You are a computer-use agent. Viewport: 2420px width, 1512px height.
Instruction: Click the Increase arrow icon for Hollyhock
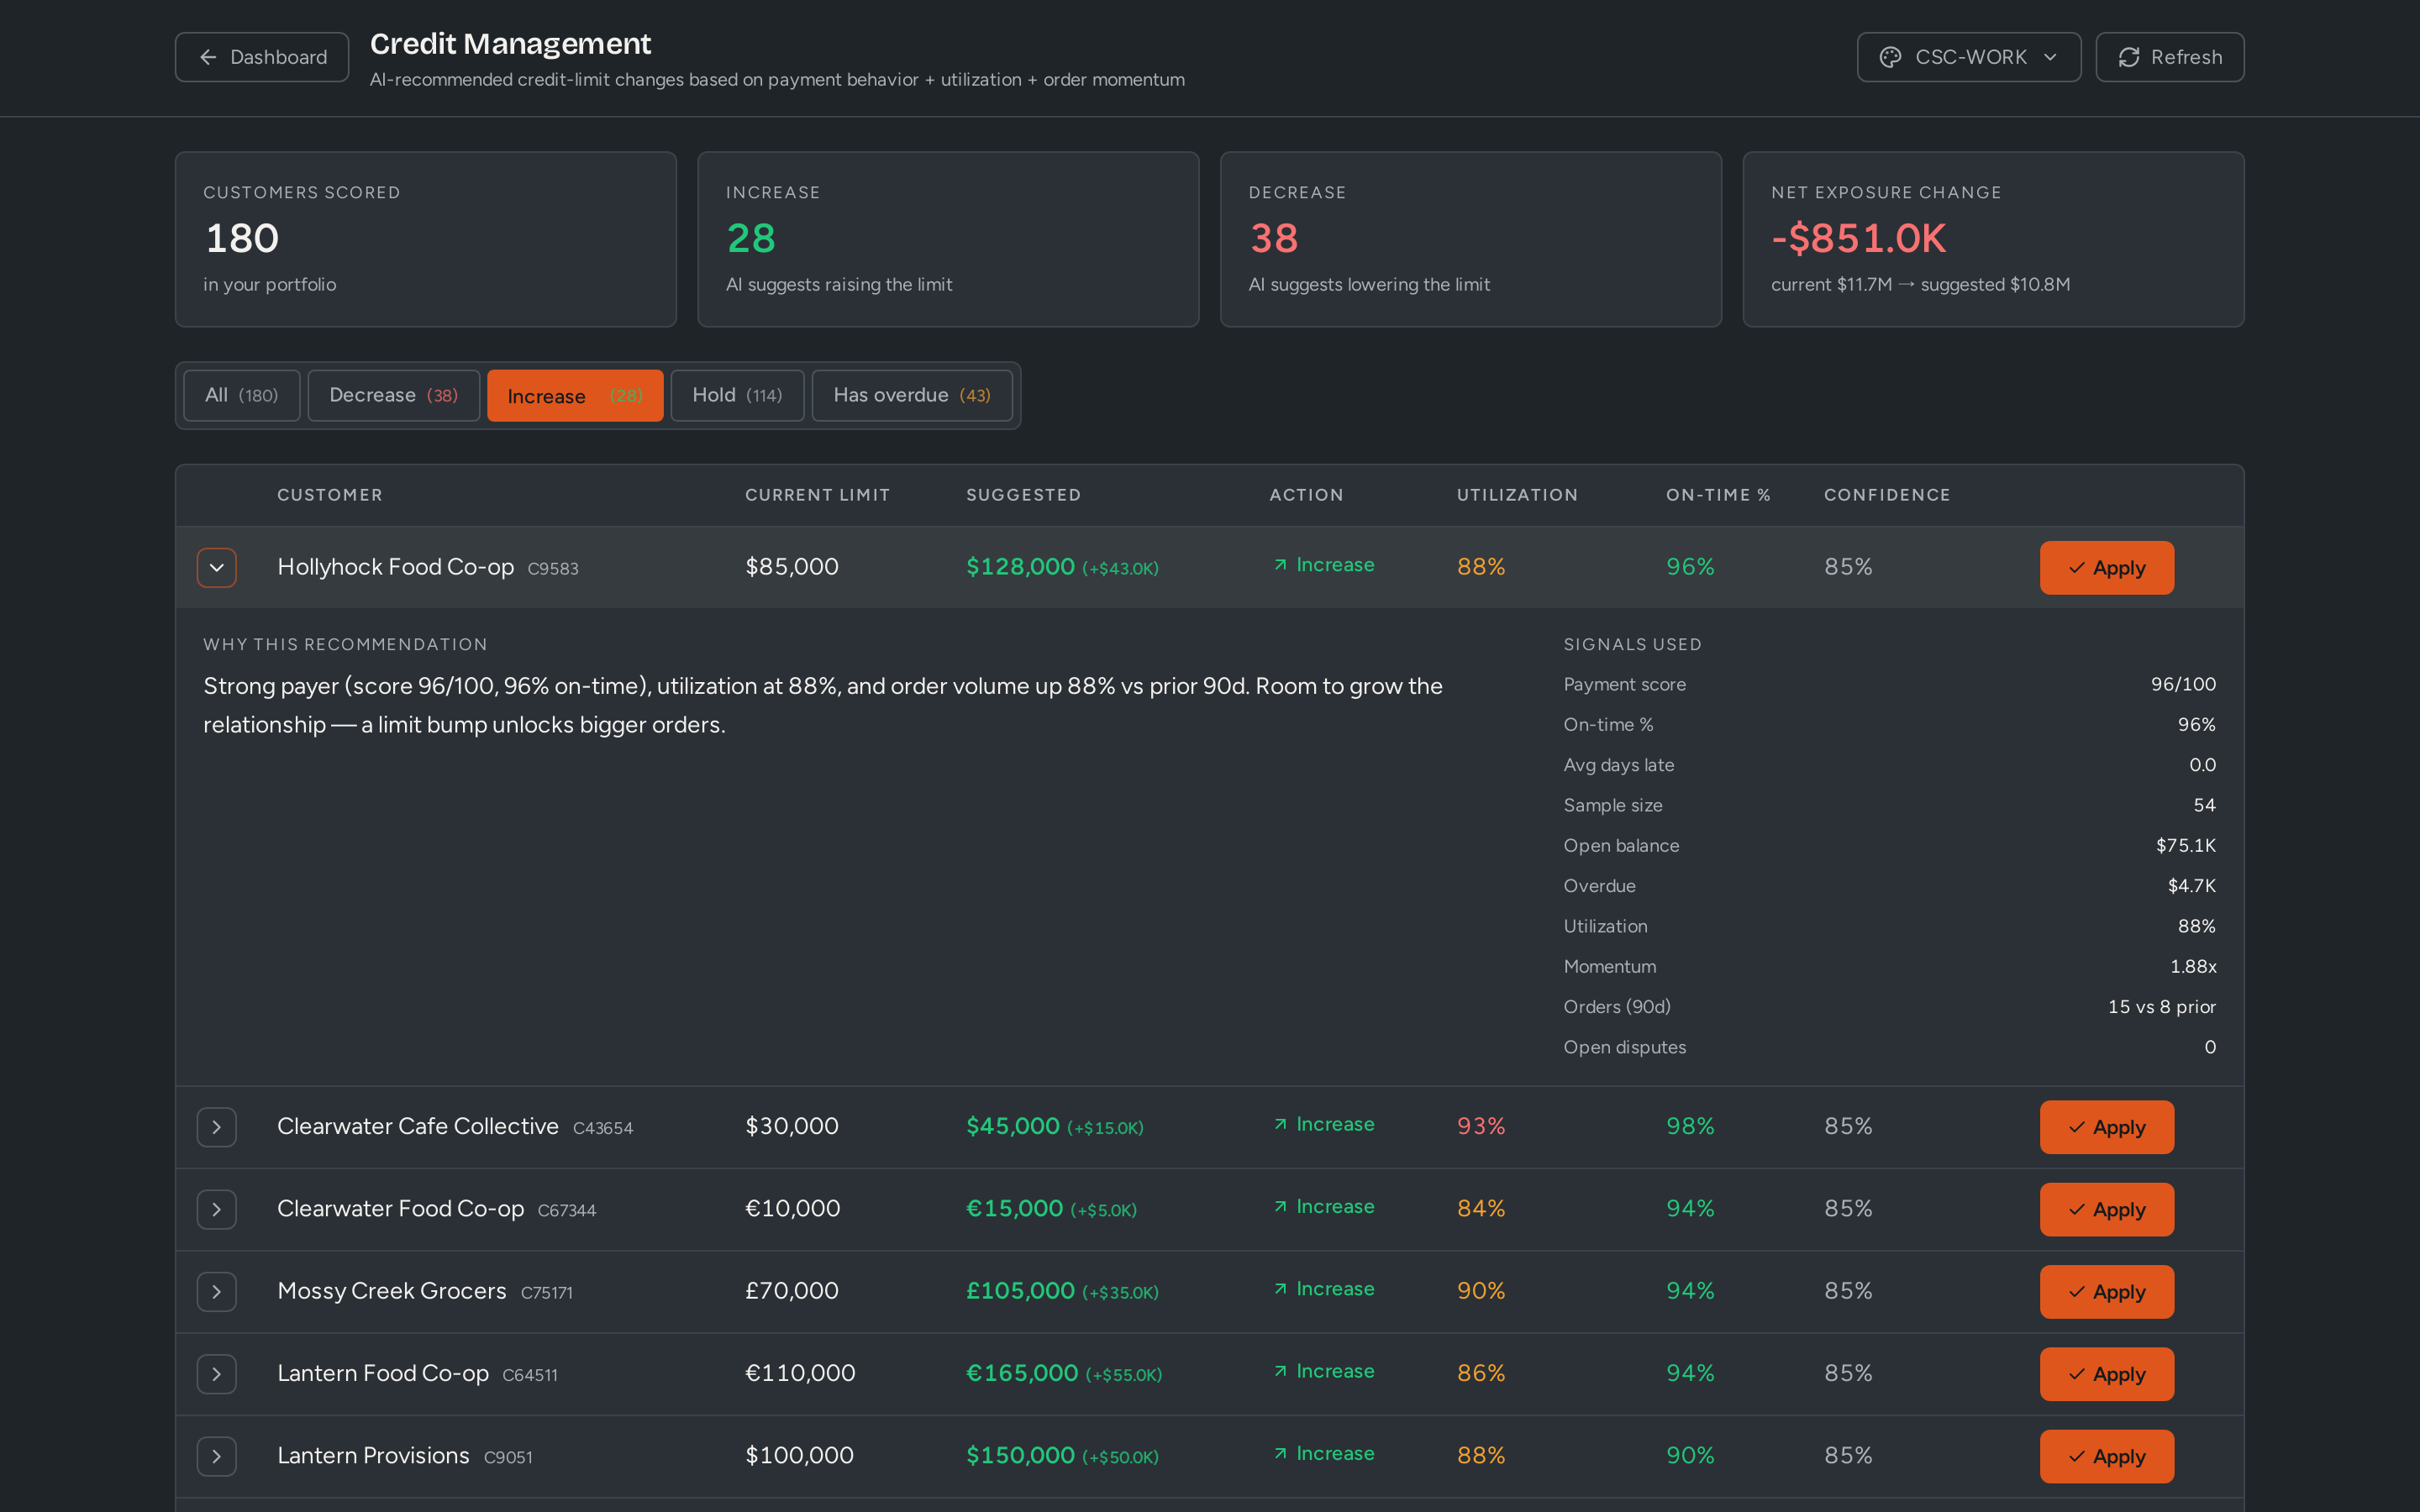1280,565
